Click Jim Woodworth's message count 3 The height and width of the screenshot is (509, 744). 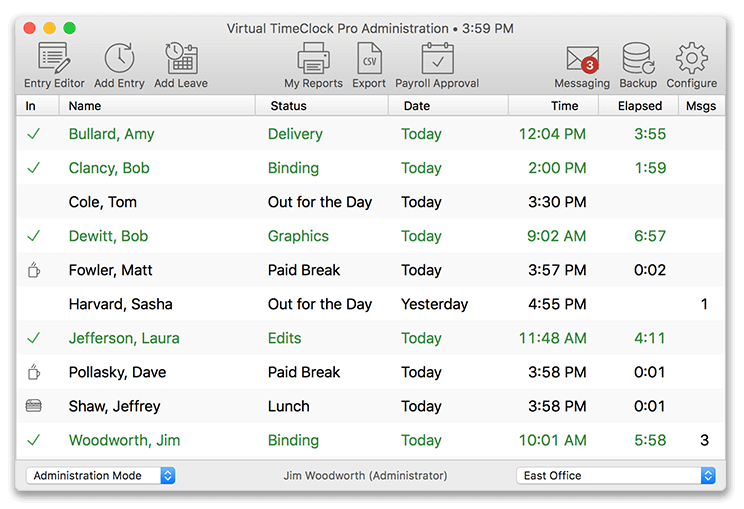pos(705,440)
